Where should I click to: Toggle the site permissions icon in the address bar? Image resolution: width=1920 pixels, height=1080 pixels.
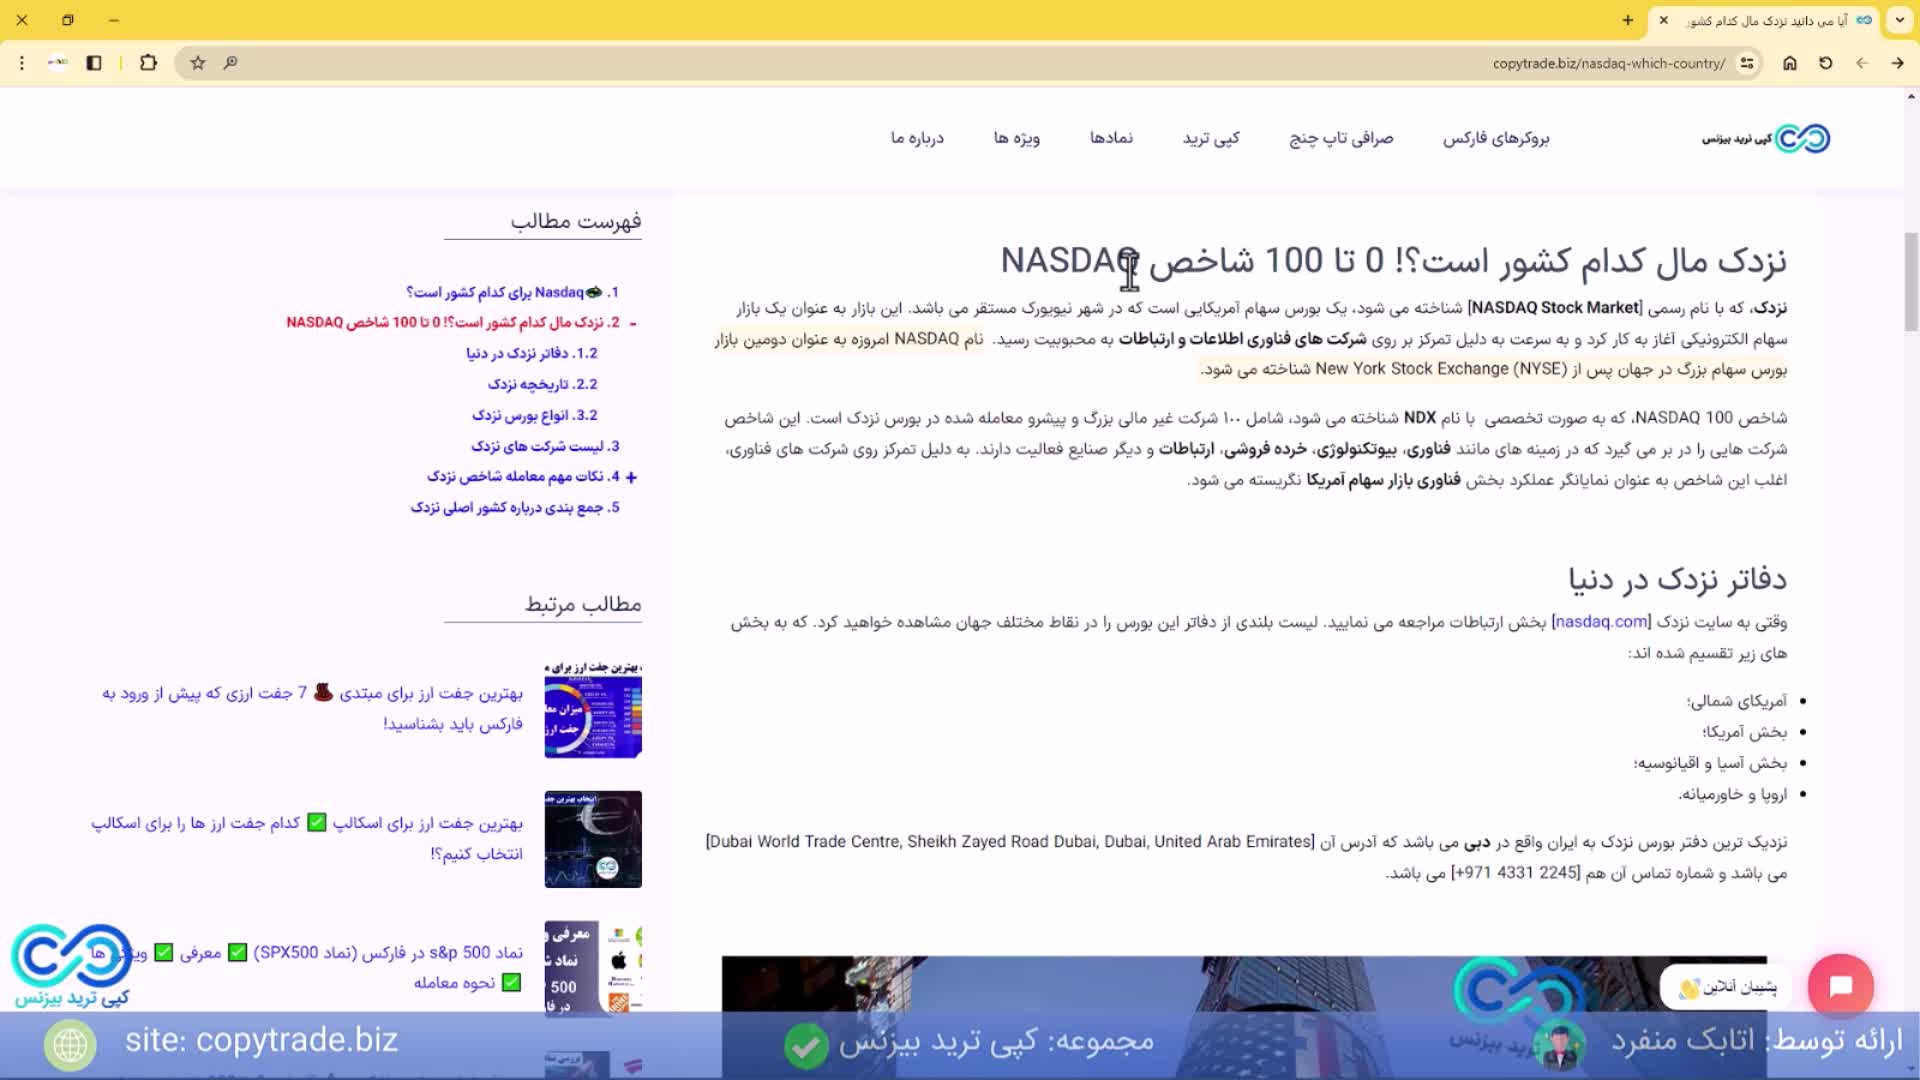click(1747, 63)
